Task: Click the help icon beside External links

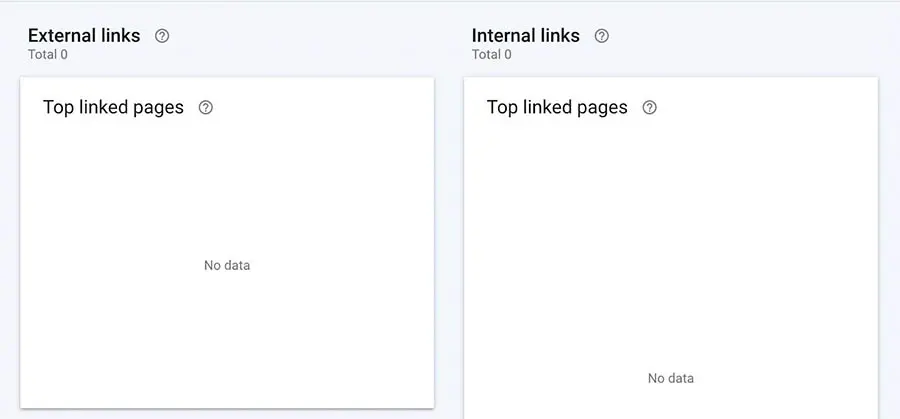Action: coord(162,36)
